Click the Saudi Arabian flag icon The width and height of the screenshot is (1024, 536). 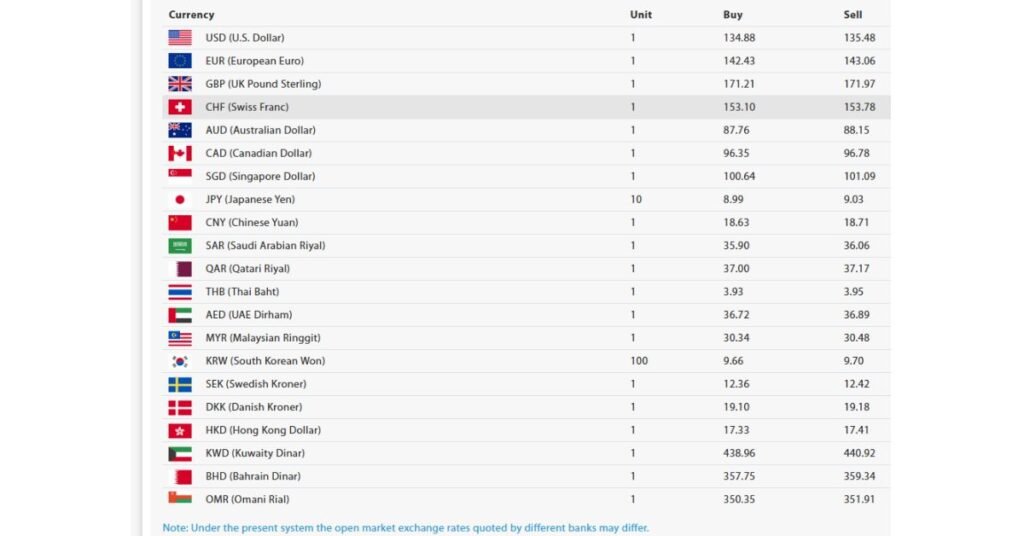180,245
